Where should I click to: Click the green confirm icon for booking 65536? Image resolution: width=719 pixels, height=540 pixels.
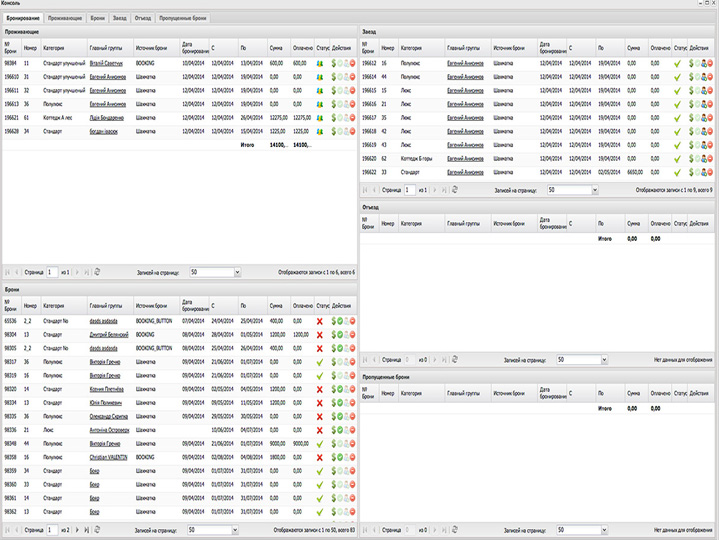coord(340,321)
